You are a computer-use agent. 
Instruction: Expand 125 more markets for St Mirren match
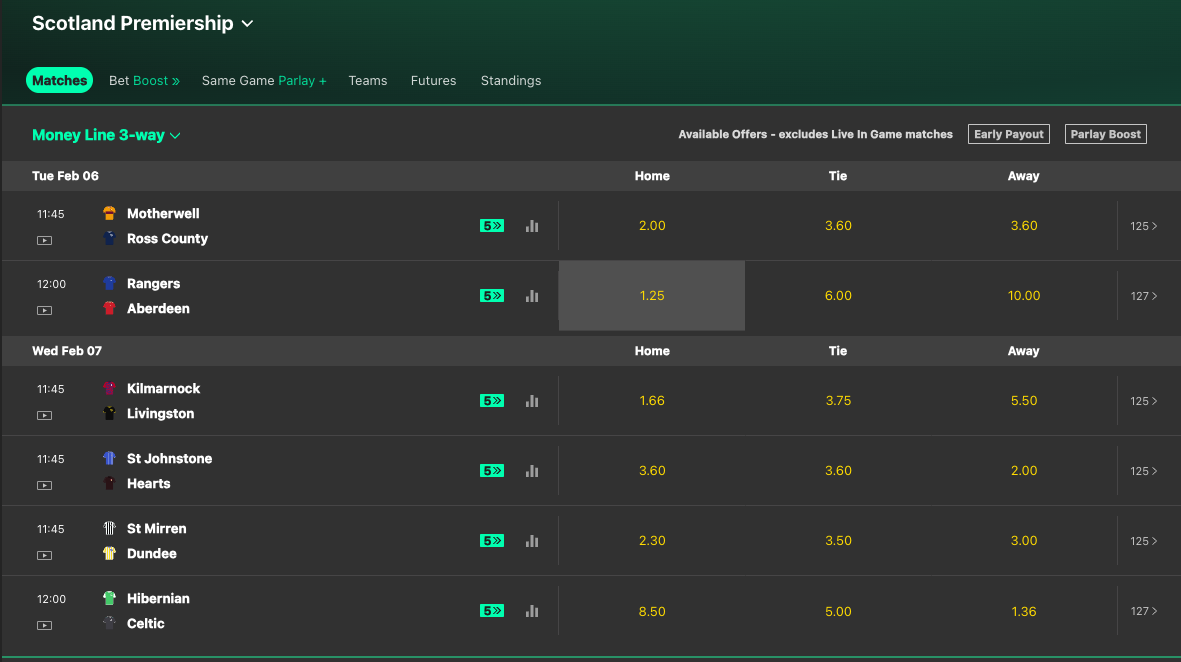pos(1143,541)
